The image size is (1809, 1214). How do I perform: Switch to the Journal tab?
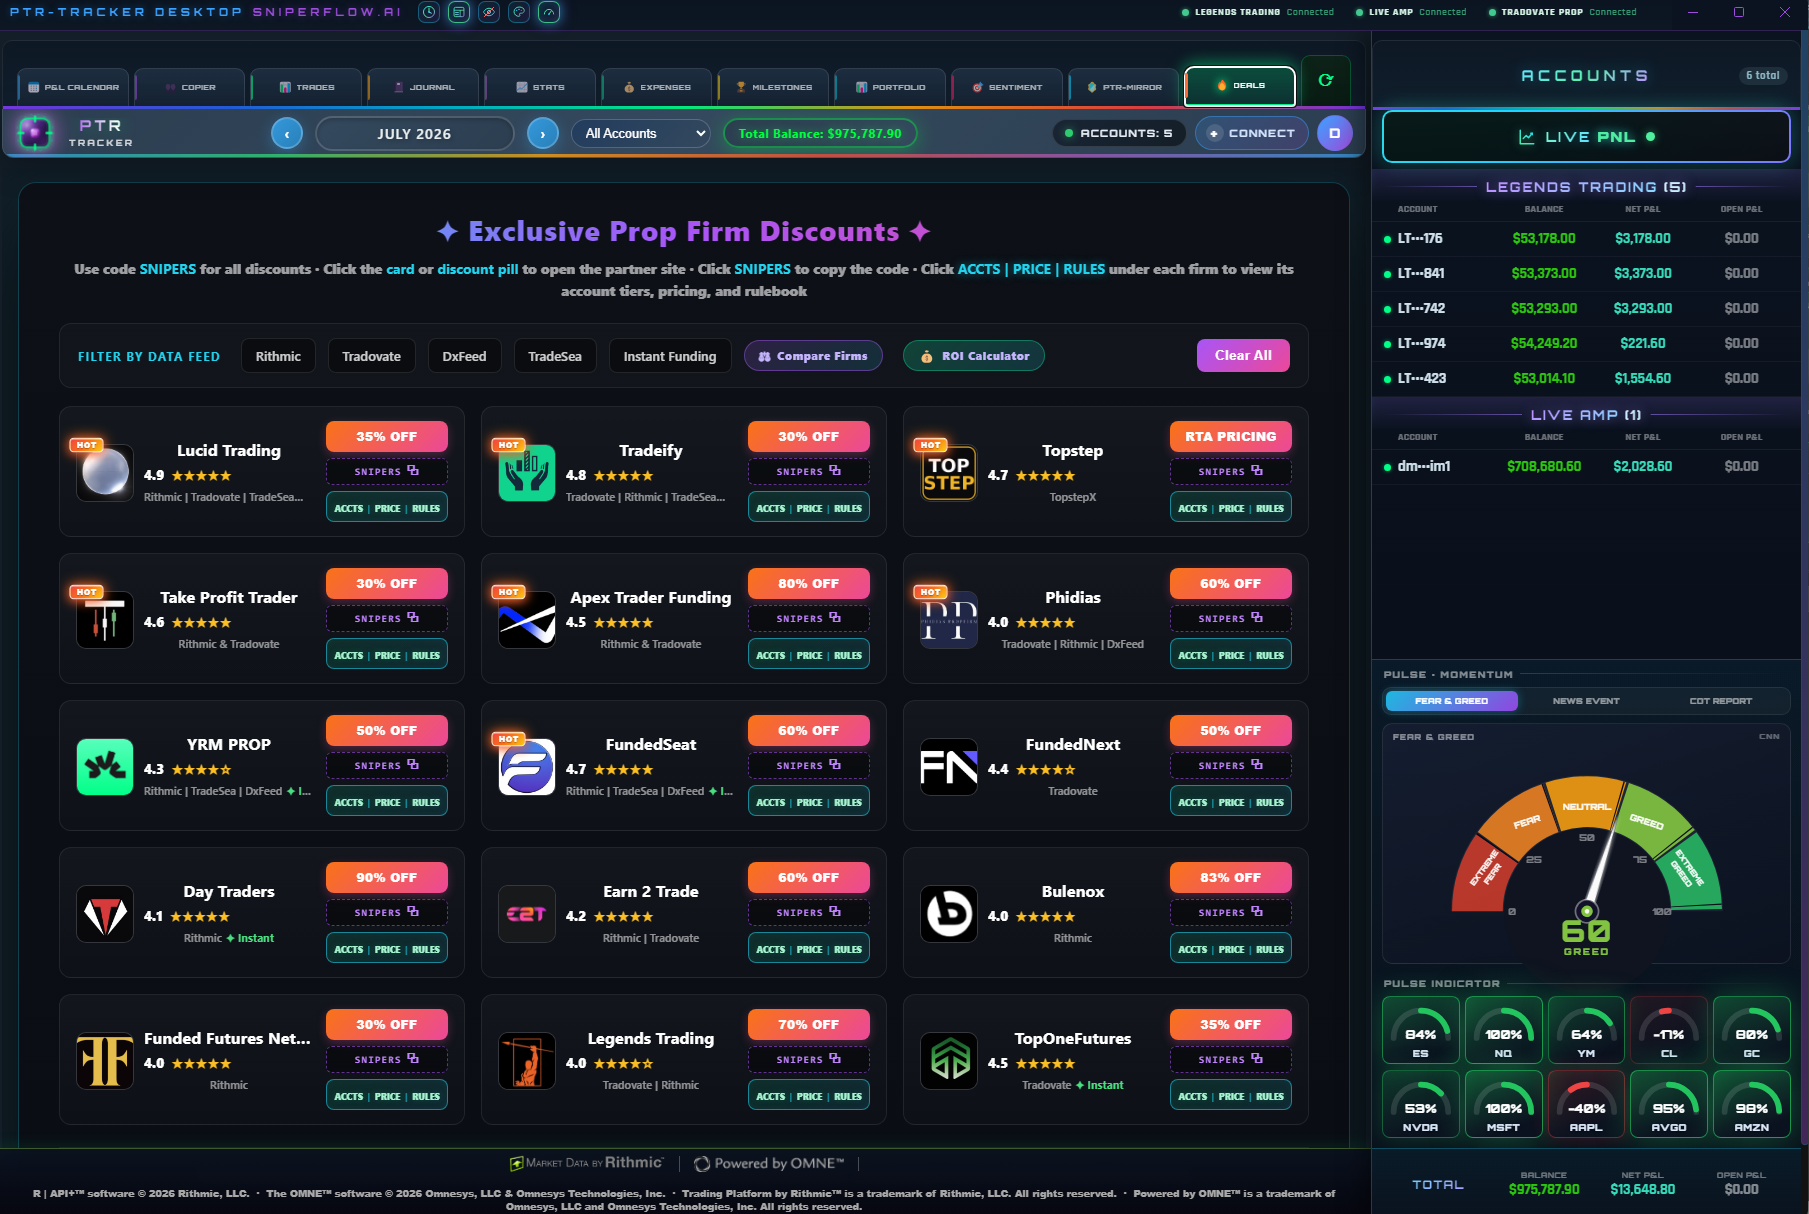[424, 87]
